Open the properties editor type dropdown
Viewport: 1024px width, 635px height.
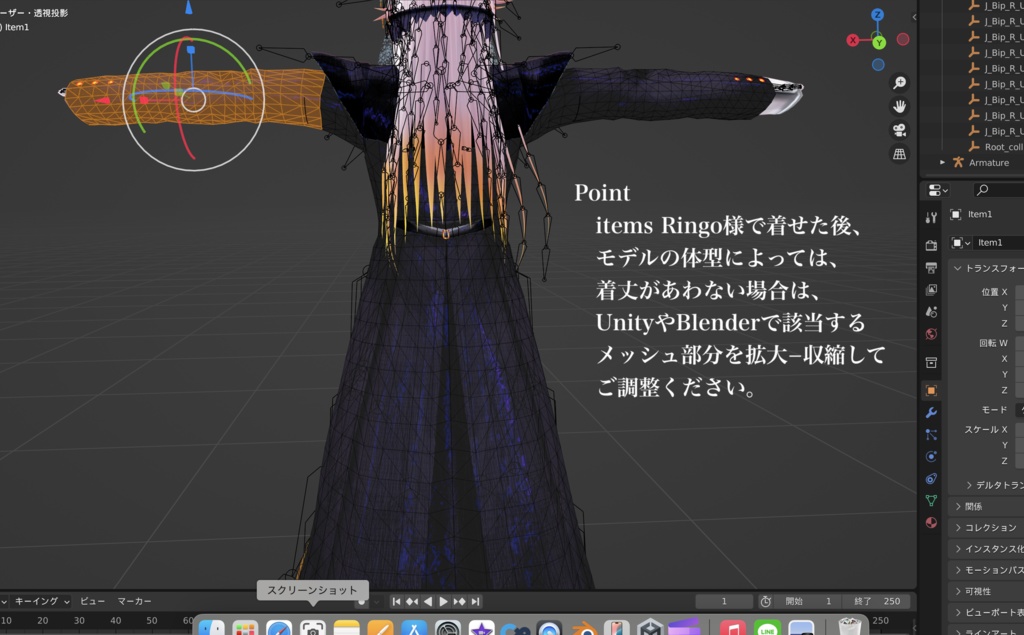[x=938, y=190]
